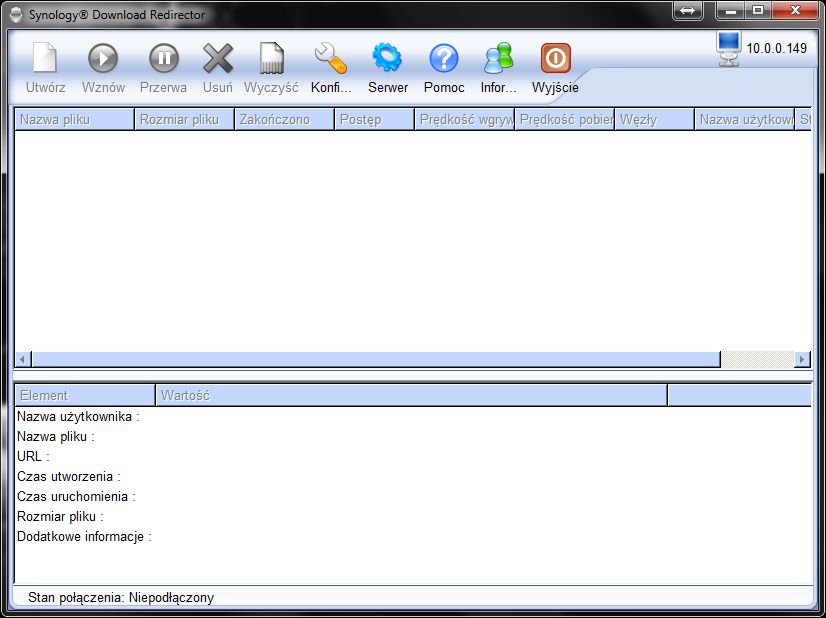Image resolution: width=826 pixels, height=618 pixels.
Task: Click the Element column header
Action: pyautogui.click(x=85, y=395)
